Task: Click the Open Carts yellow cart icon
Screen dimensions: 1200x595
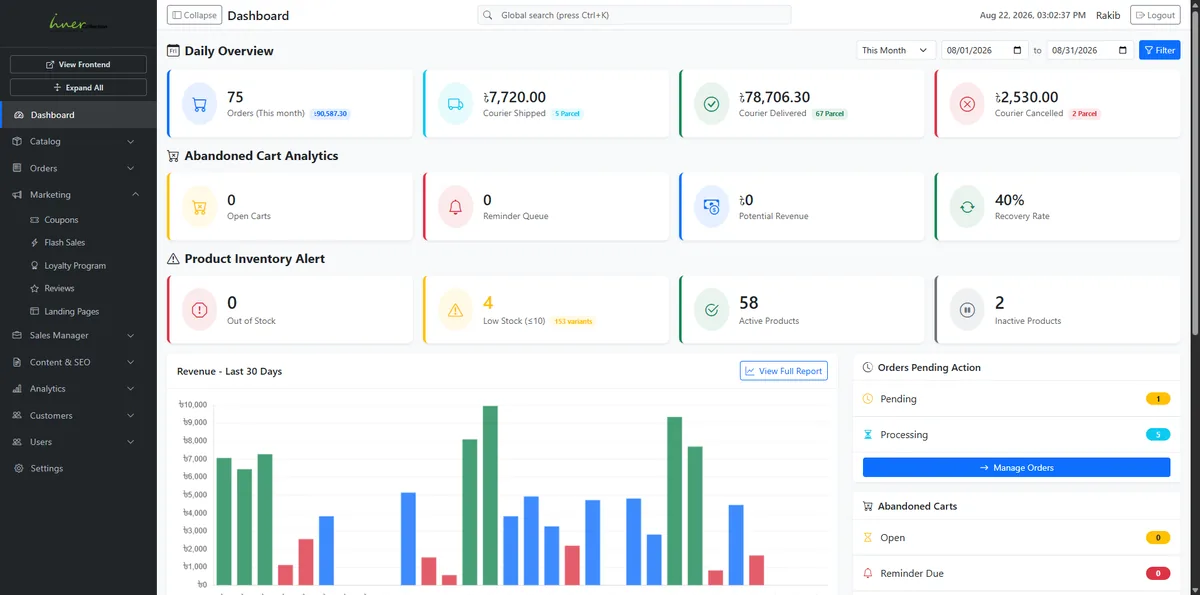Action: tap(200, 207)
